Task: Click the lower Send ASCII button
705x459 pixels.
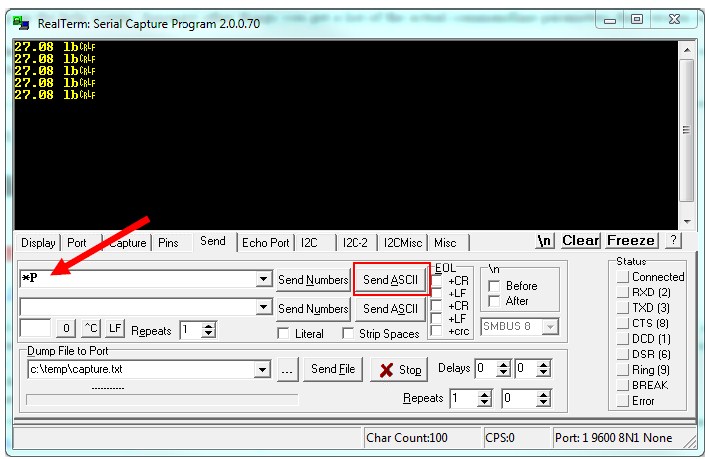Action: tap(390, 309)
